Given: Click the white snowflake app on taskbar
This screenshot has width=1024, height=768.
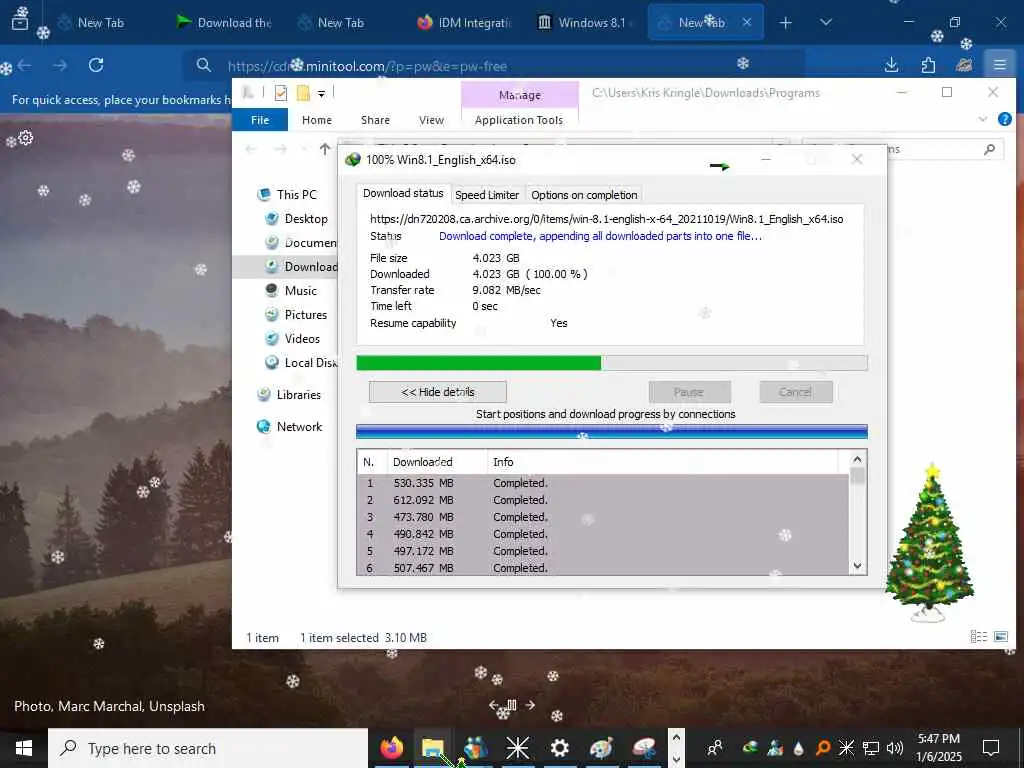Looking at the screenshot, I should 517,748.
